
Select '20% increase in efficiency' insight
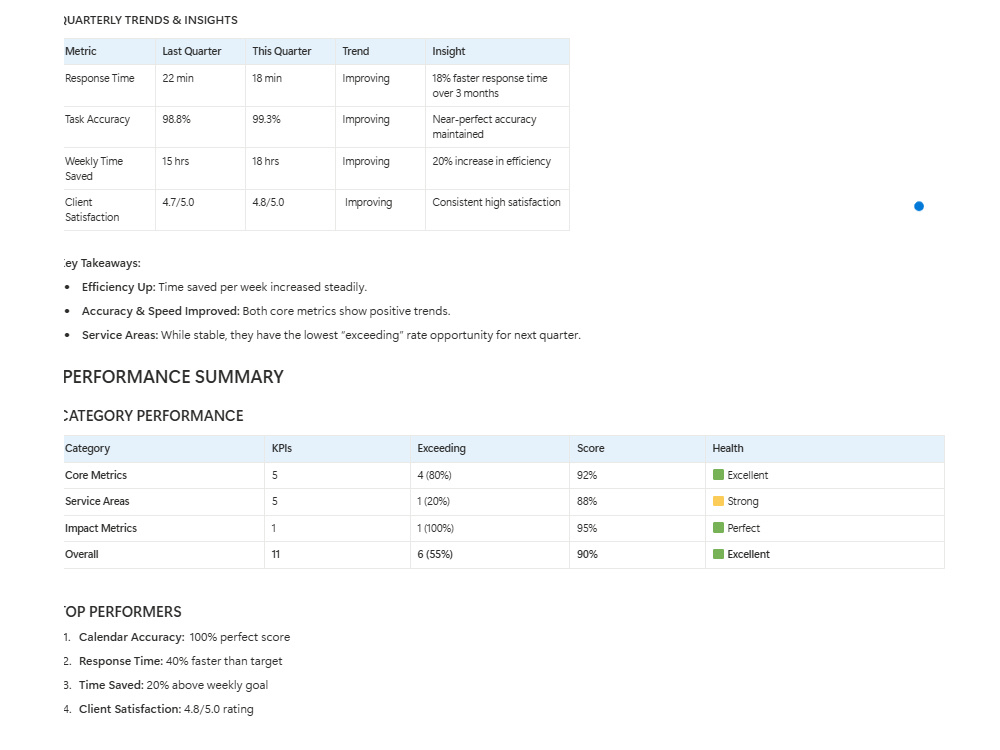(x=491, y=161)
